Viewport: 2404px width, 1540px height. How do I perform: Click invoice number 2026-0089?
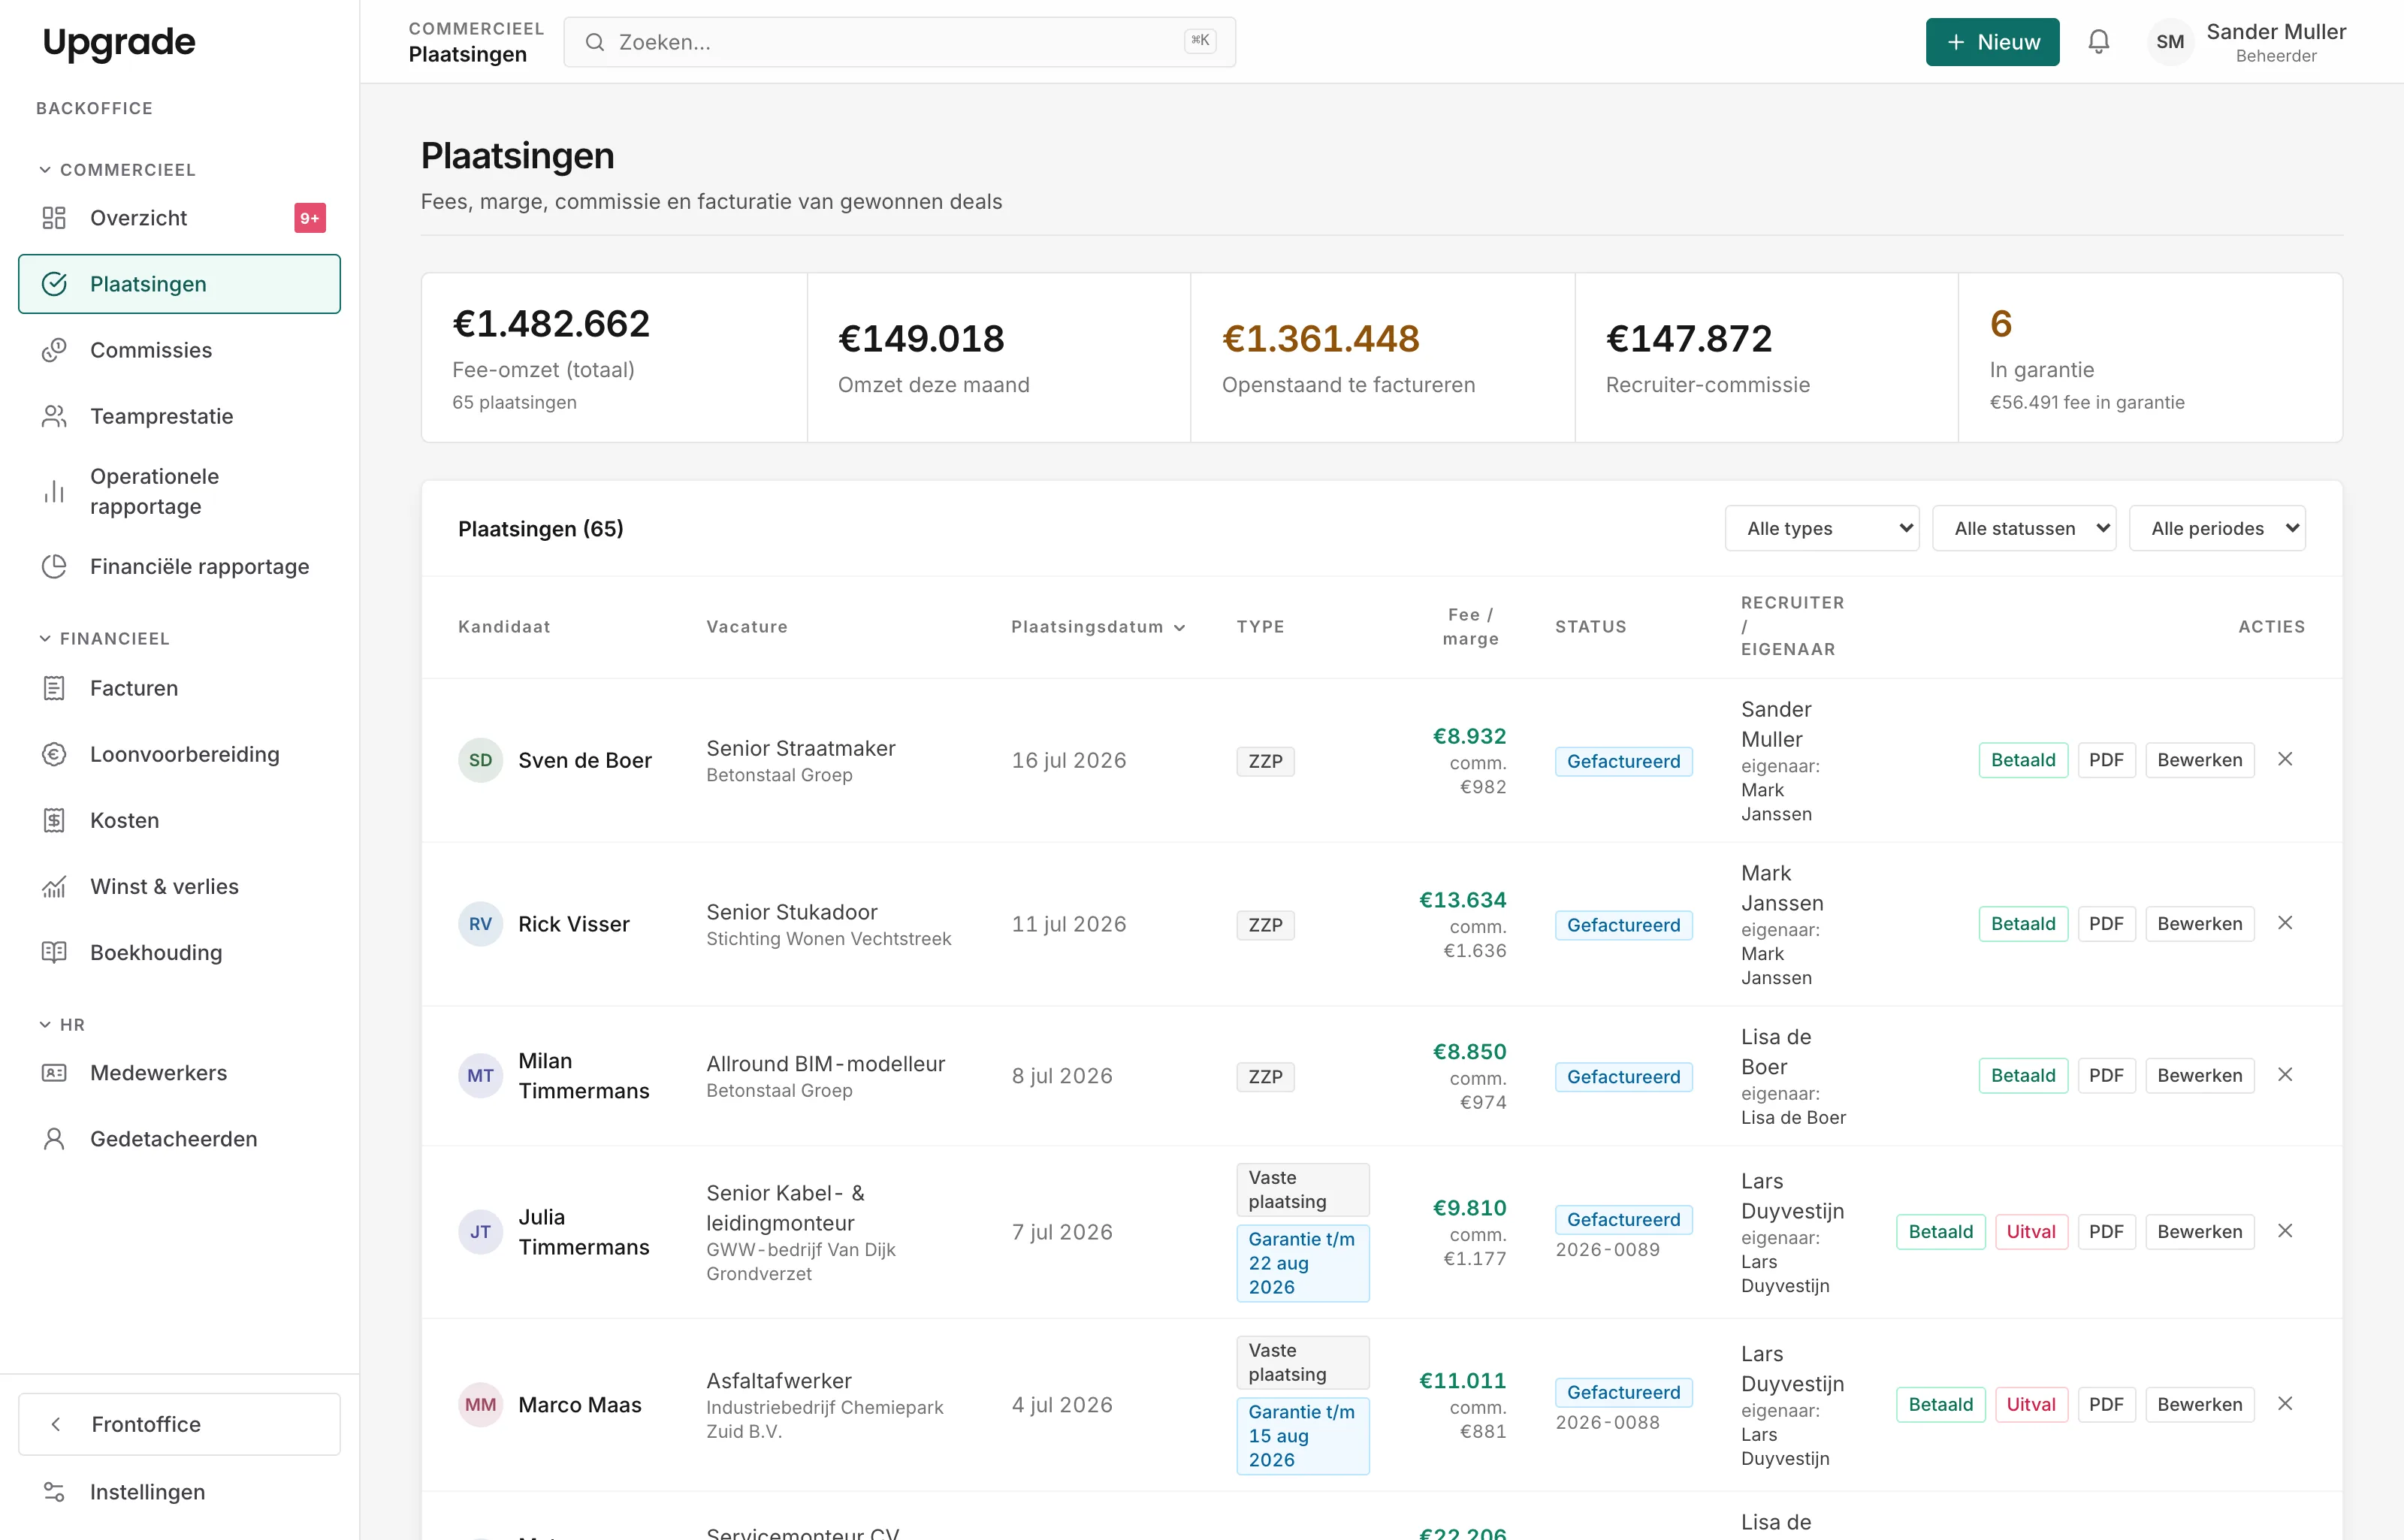pyautogui.click(x=1607, y=1250)
